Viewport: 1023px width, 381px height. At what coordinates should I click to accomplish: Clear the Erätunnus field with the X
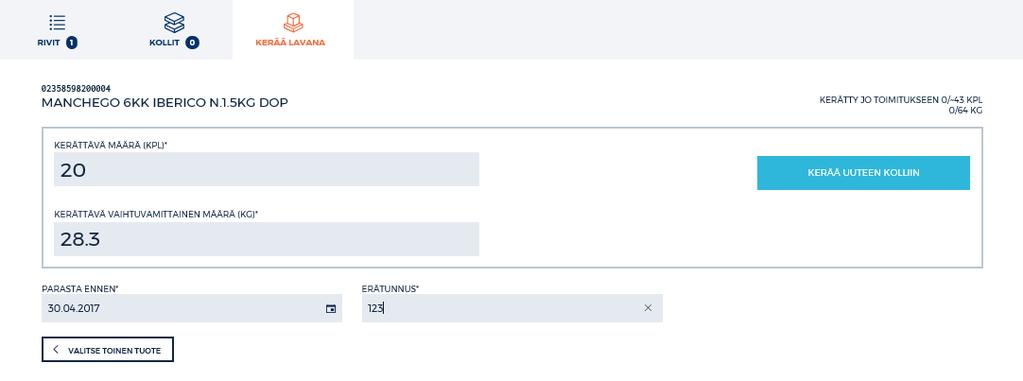(648, 308)
